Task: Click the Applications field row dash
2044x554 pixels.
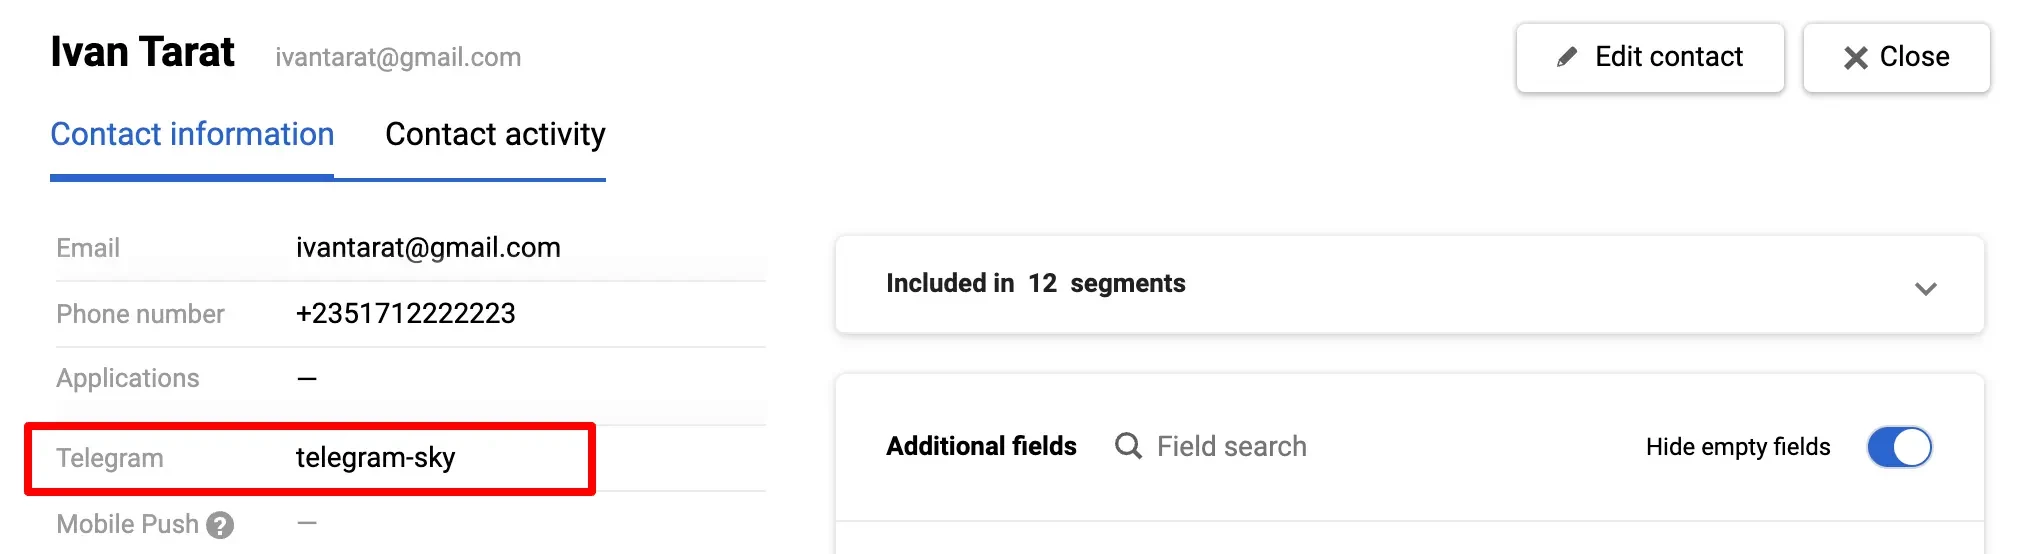Action: coord(307,379)
